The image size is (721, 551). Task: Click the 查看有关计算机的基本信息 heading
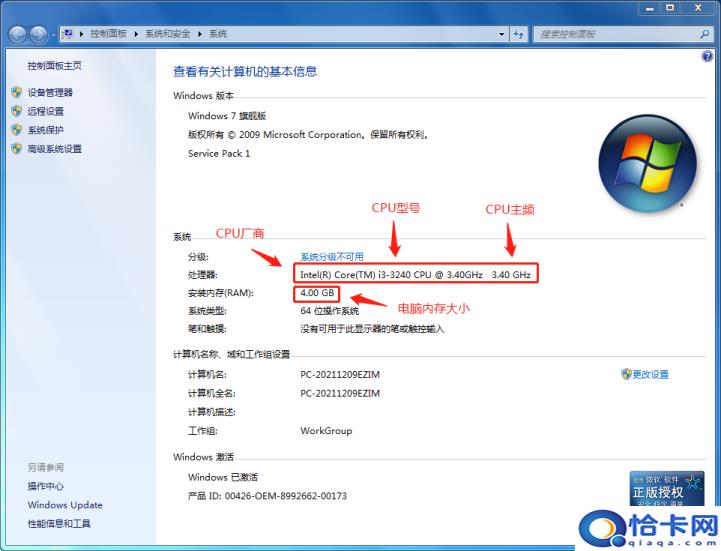pyautogui.click(x=245, y=71)
